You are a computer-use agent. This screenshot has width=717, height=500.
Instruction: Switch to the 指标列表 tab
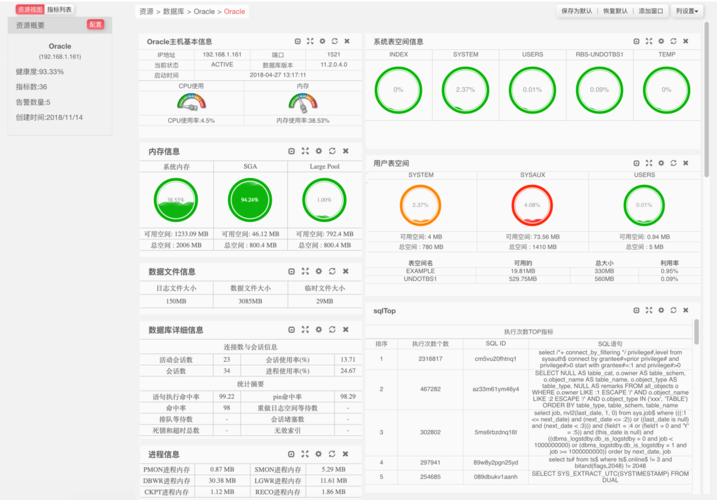click(x=59, y=10)
